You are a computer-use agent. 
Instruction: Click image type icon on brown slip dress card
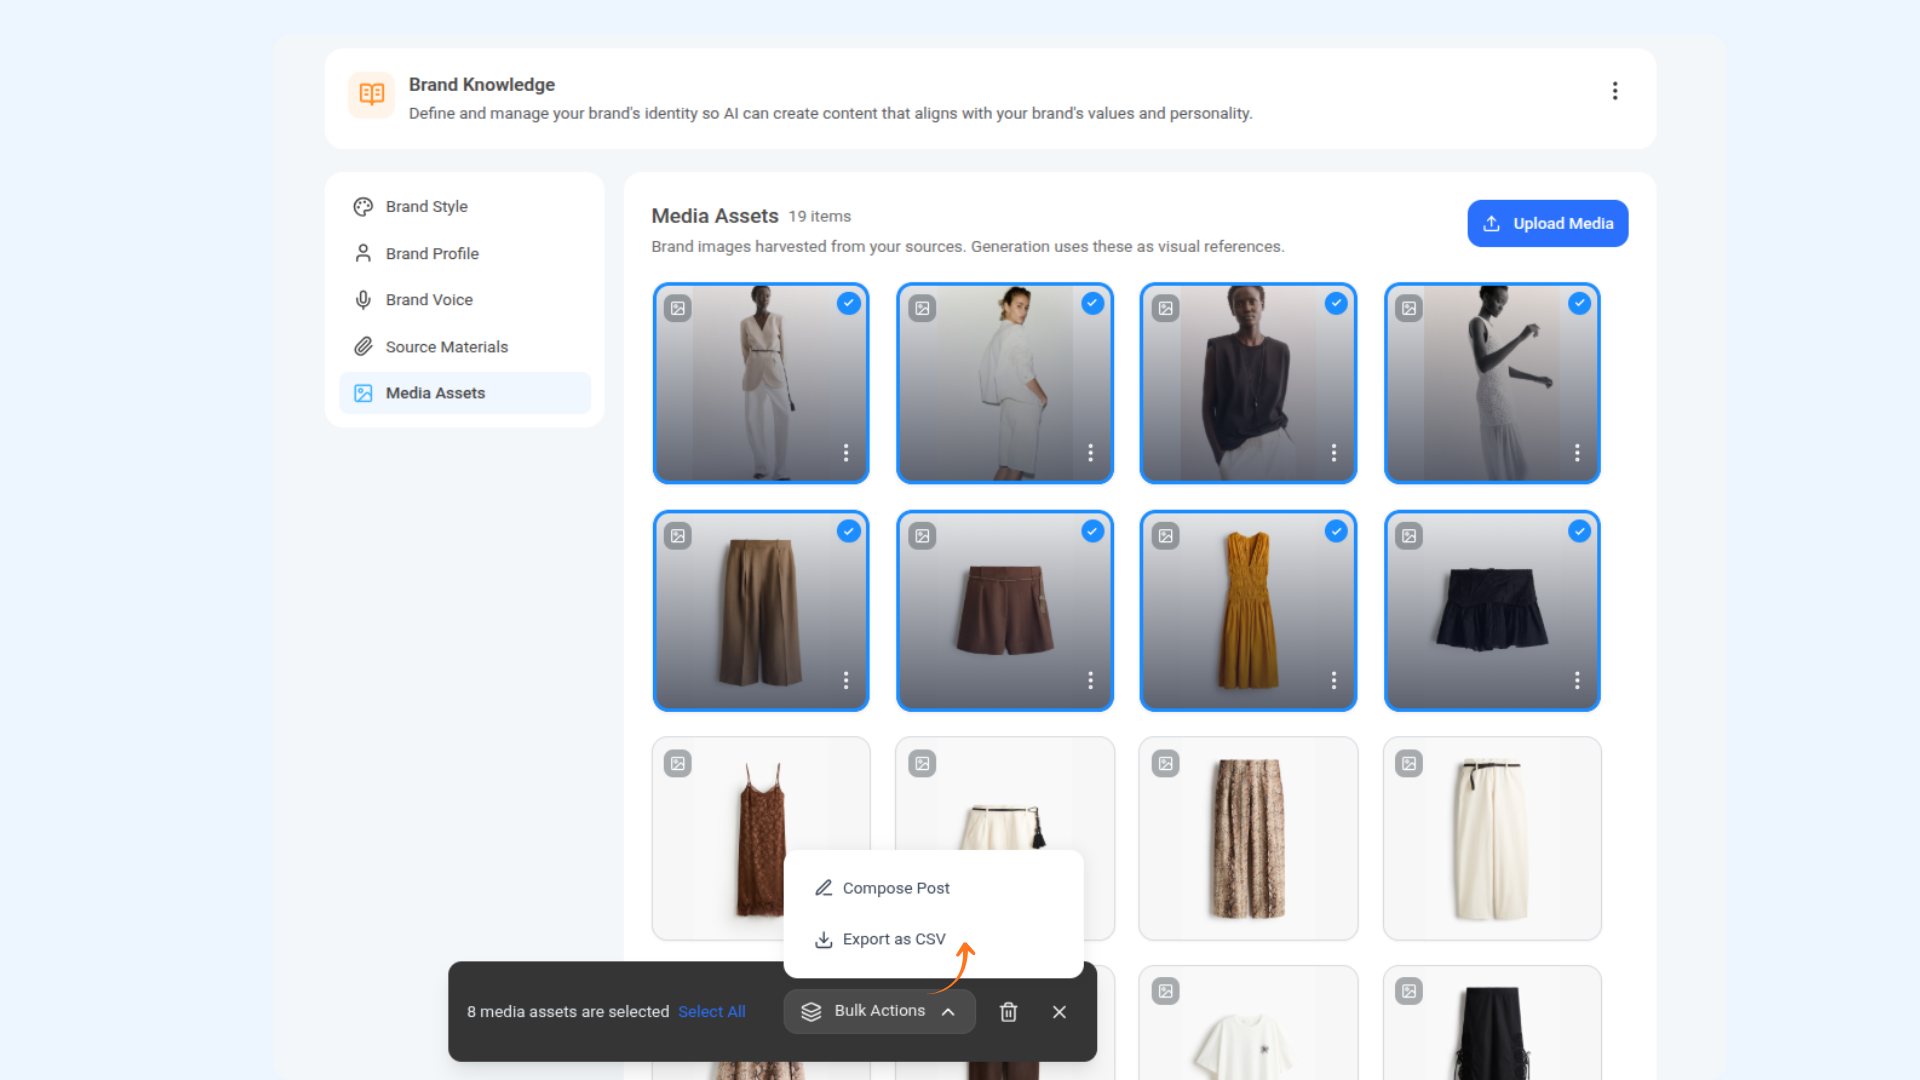tap(678, 764)
